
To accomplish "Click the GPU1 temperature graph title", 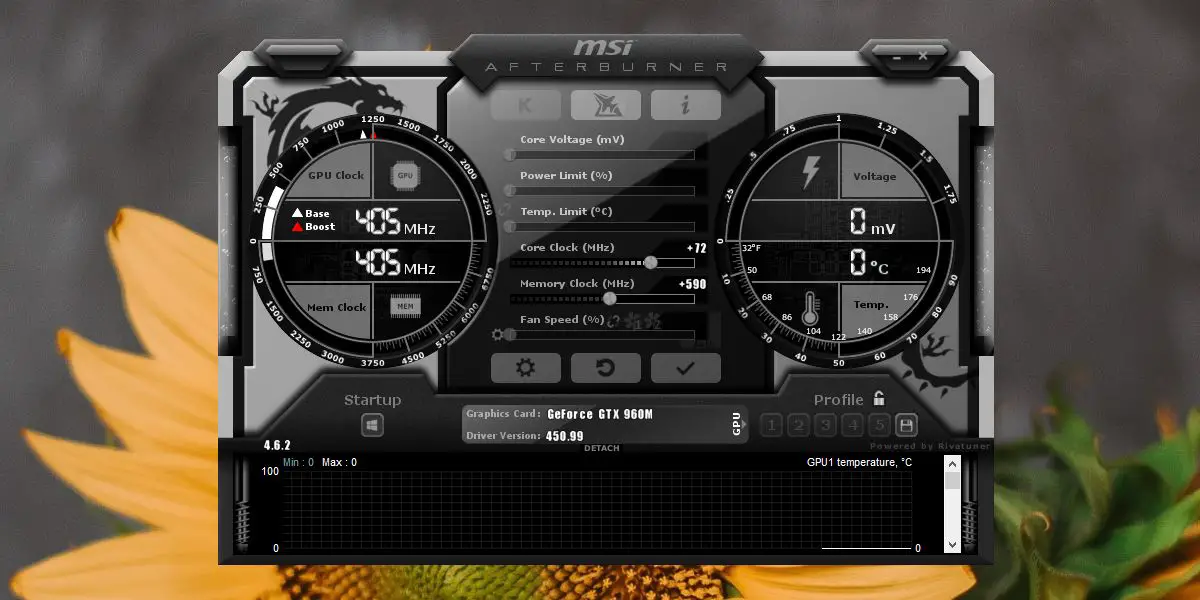I will [x=859, y=463].
